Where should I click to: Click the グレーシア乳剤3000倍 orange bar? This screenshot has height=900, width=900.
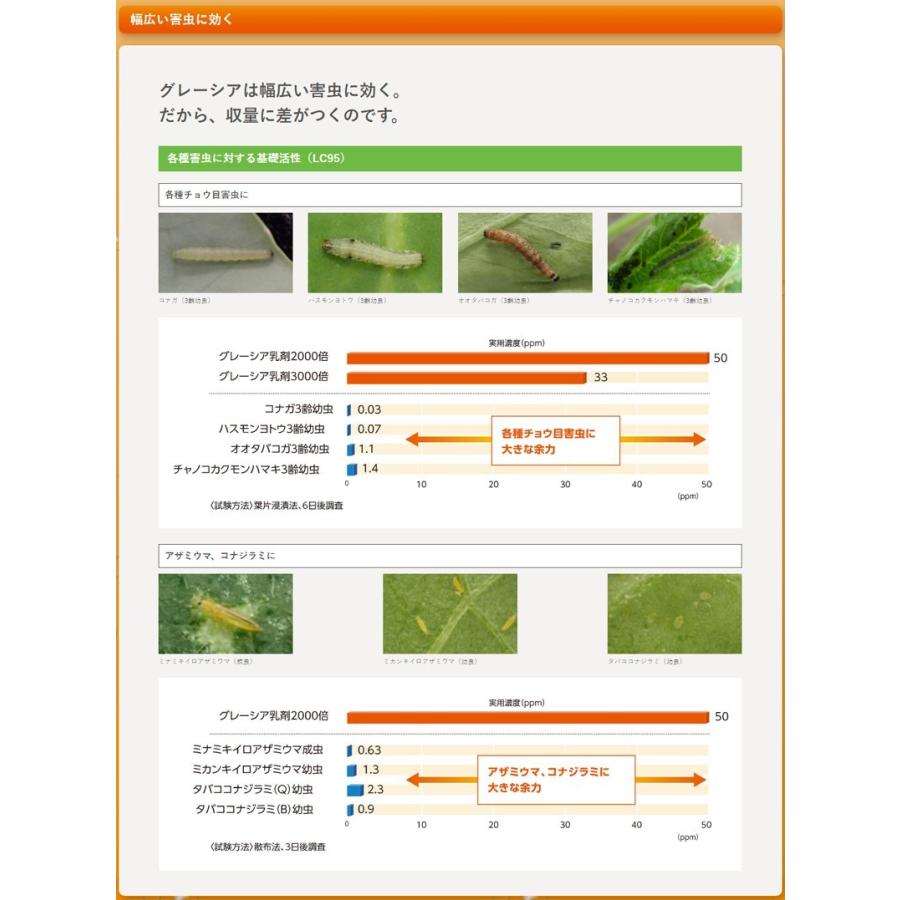pos(466,377)
